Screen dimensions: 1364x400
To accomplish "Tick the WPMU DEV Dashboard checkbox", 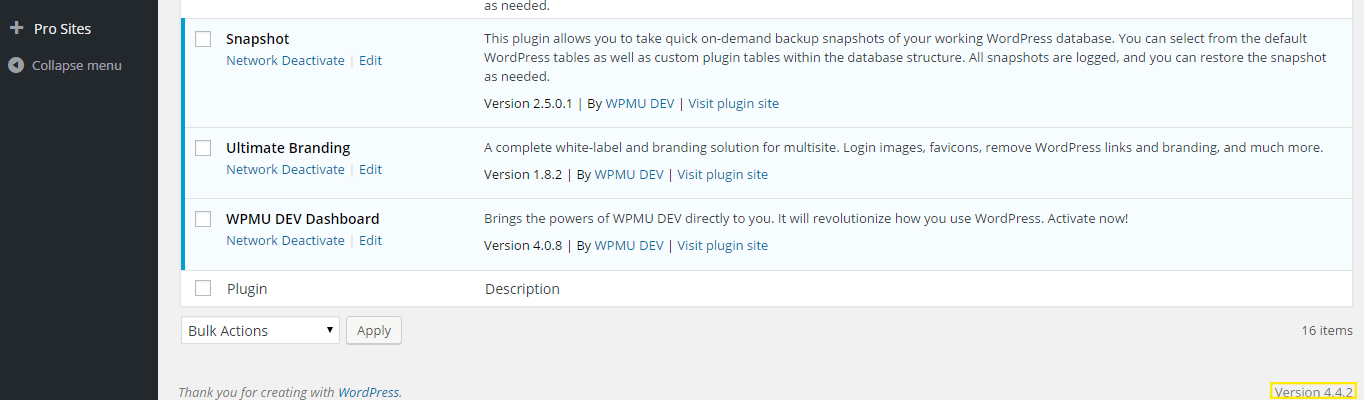I will (203, 219).
